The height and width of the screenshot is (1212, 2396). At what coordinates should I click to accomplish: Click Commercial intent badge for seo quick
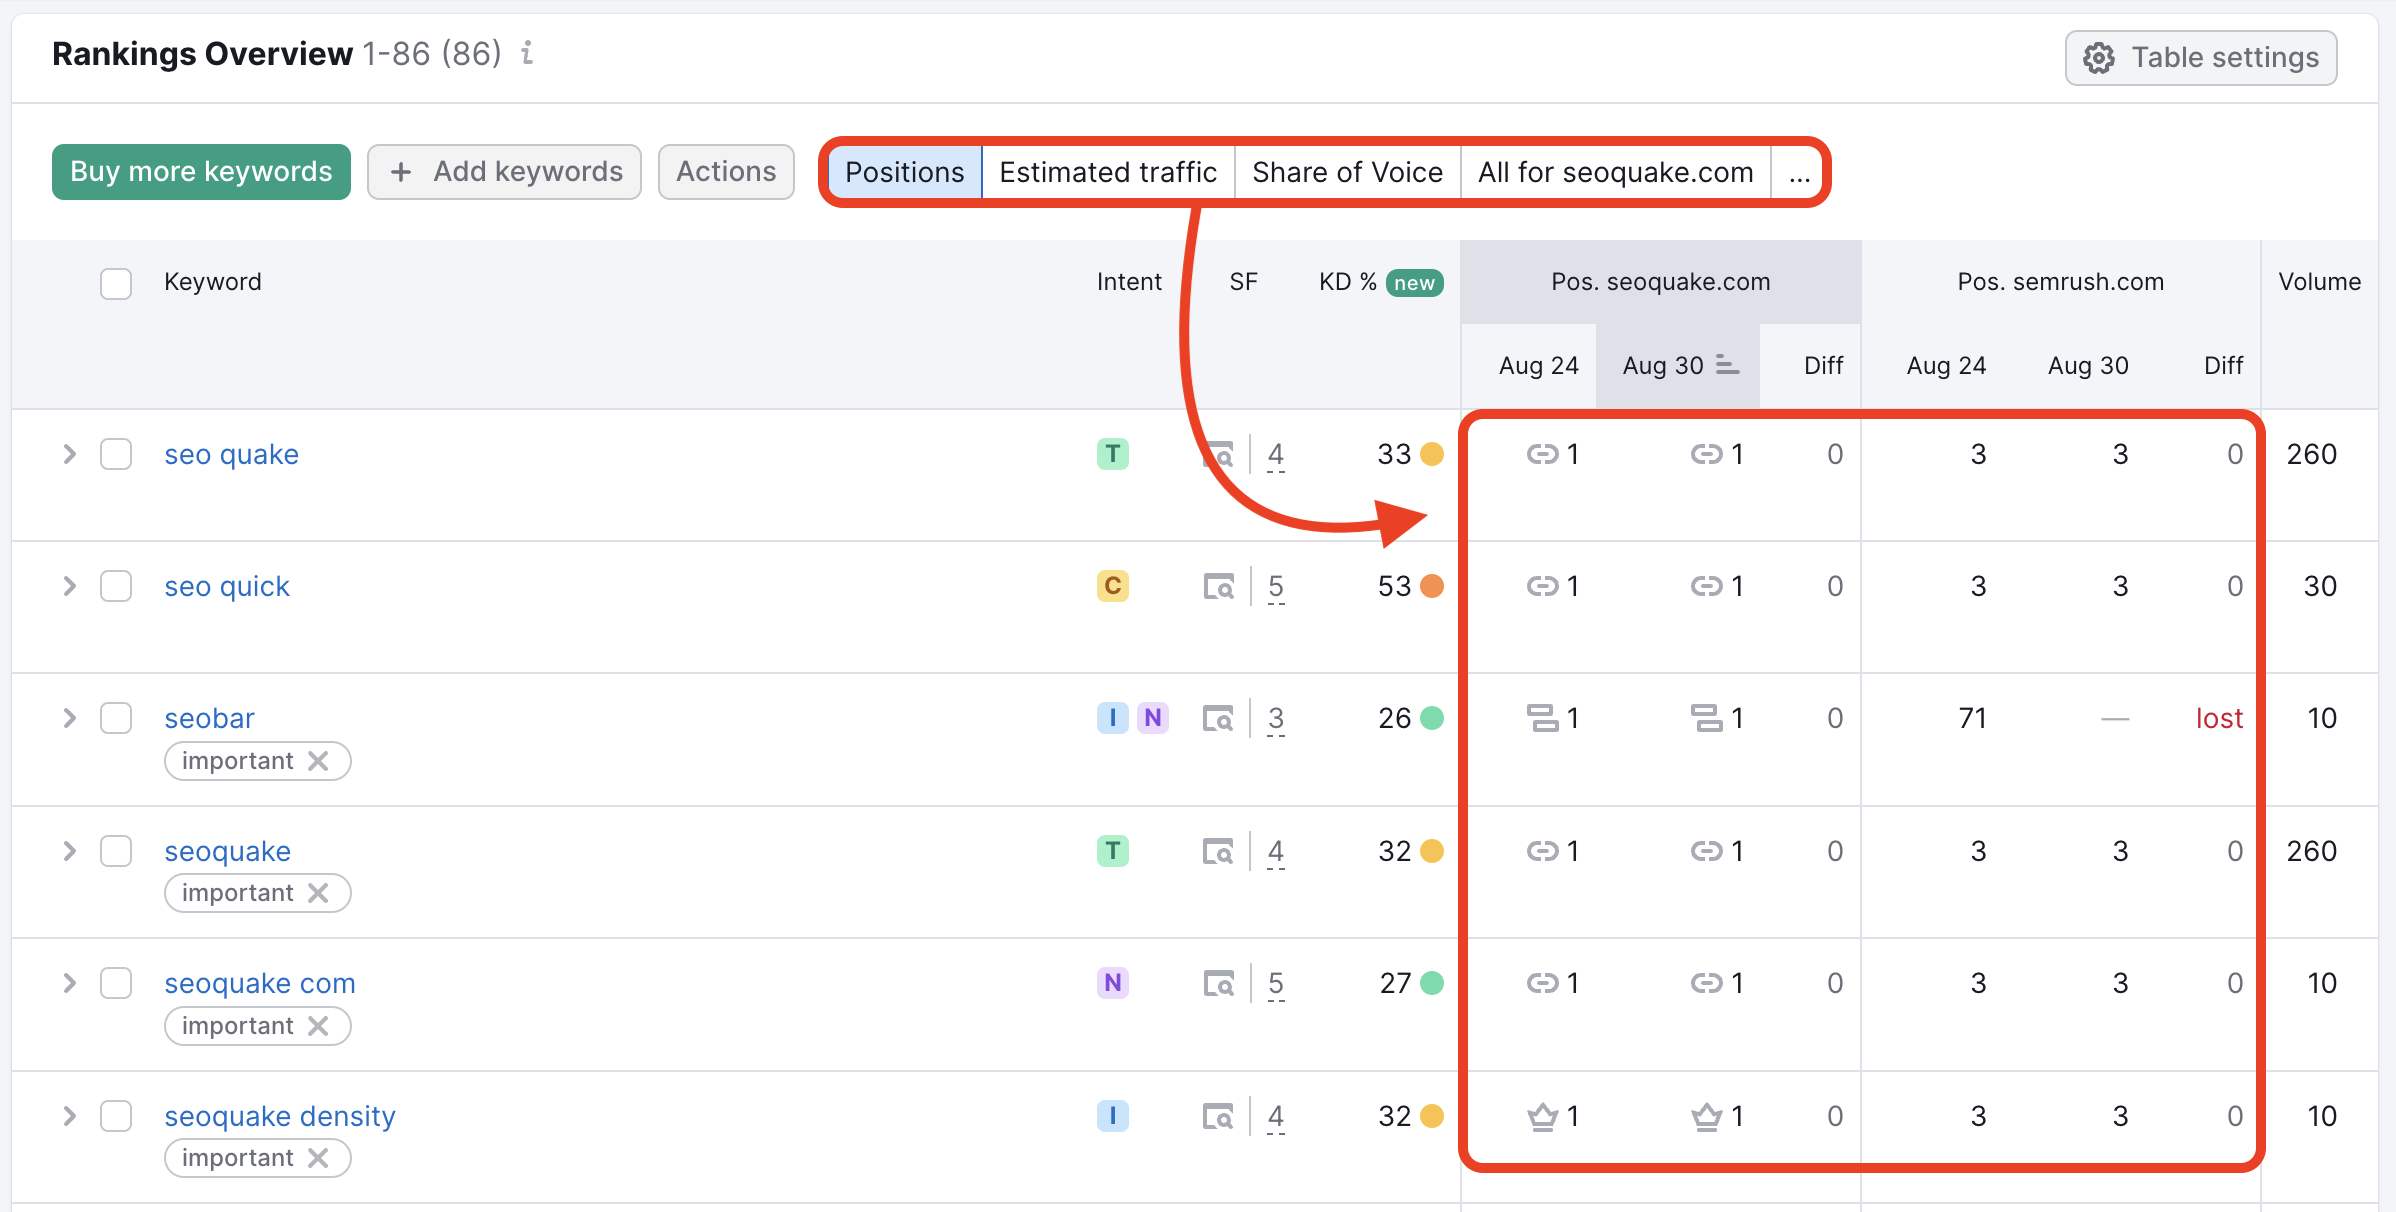[x=1113, y=586]
